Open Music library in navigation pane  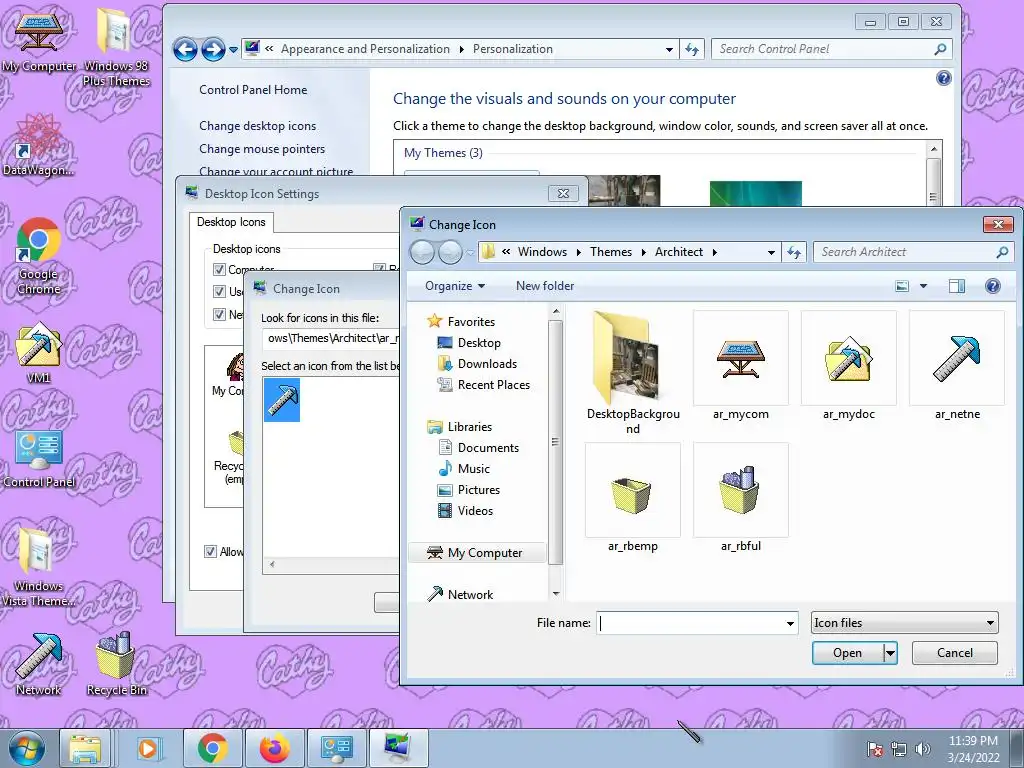tap(473, 468)
